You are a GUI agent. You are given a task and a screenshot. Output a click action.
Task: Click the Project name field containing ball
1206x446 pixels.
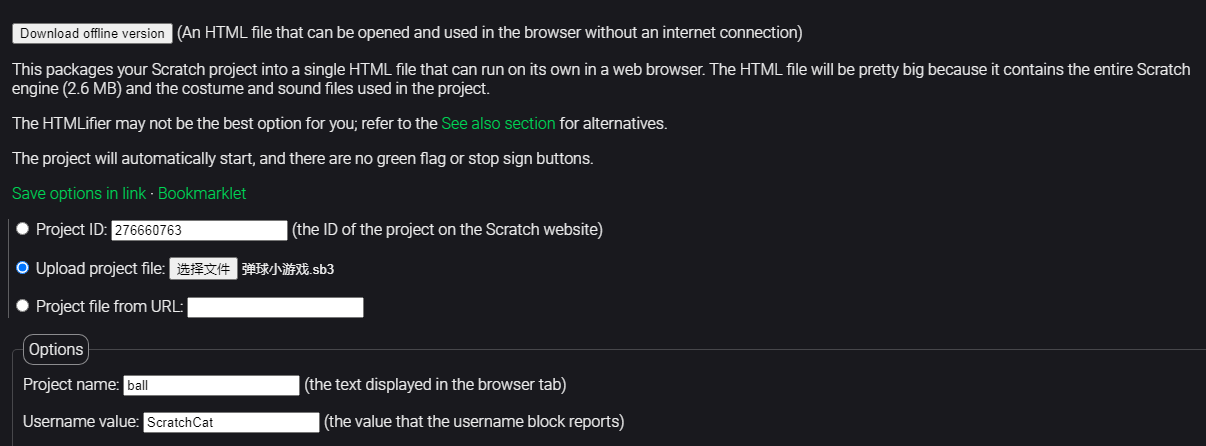tap(211, 385)
